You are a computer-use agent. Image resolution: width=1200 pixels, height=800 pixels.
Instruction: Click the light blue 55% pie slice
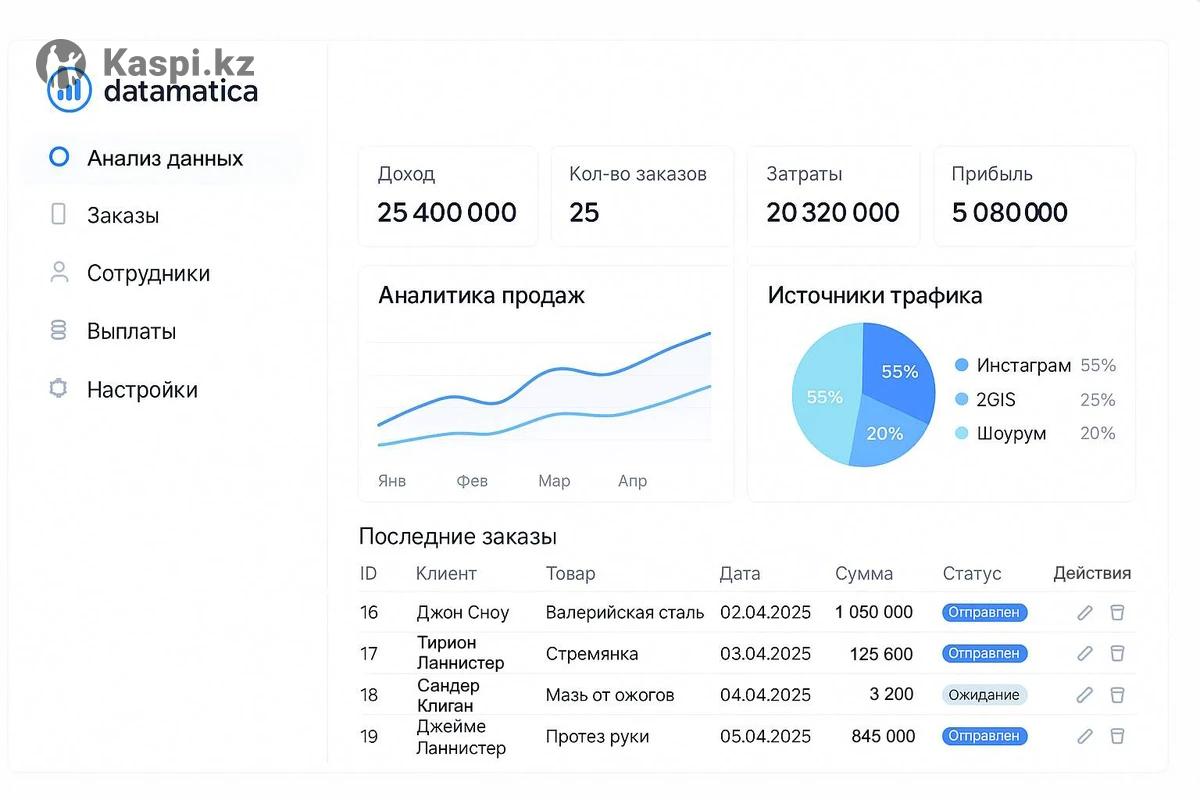(826, 397)
